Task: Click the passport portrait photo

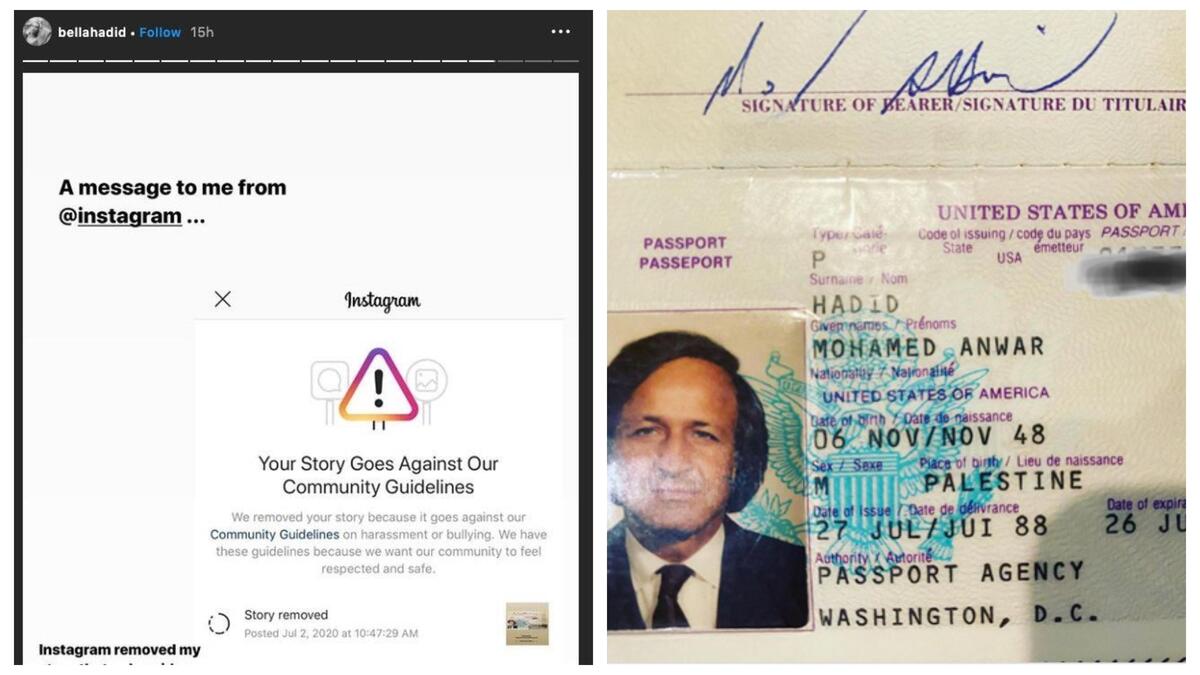Action: point(707,470)
